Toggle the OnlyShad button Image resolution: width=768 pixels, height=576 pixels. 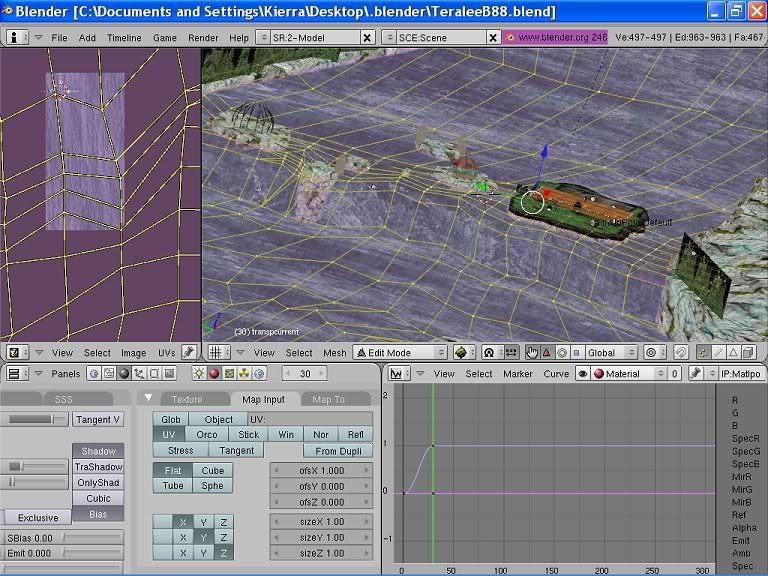[x=98, y=482]
